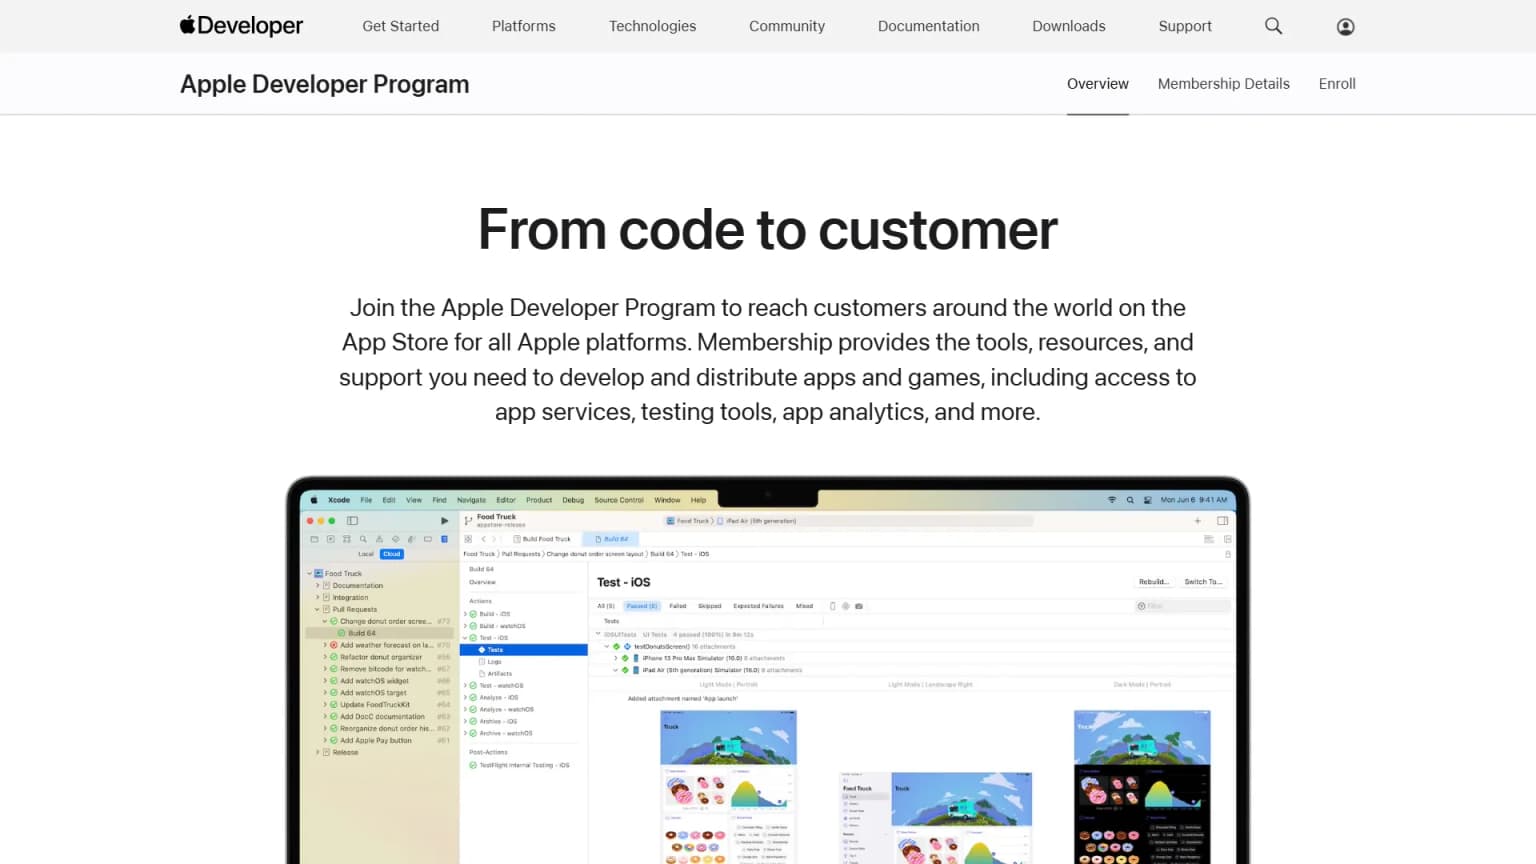Open the Technologies menu in Apple navigation

pos(652,26)
